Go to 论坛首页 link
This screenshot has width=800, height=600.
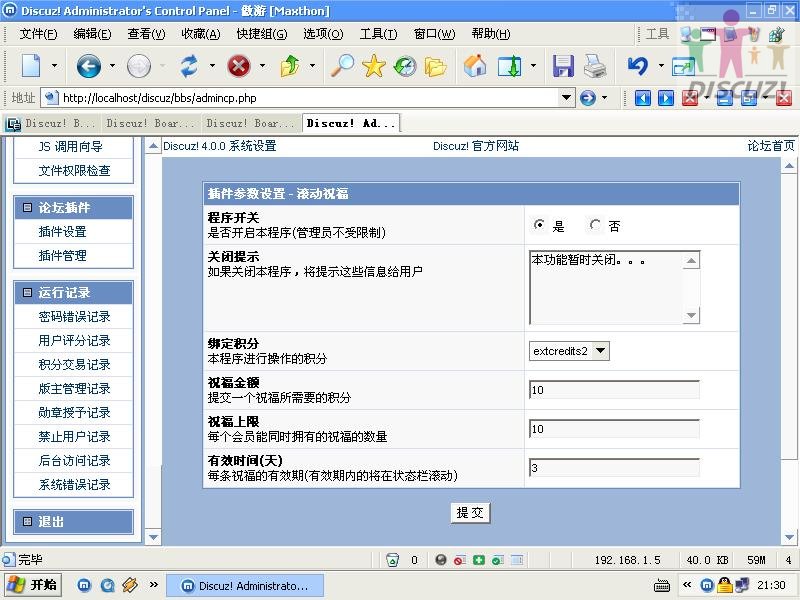771,146
